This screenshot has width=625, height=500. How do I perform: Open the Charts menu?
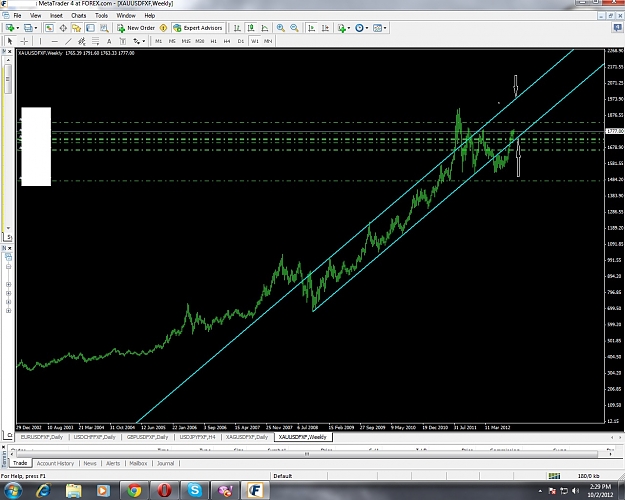coord(79,16)
